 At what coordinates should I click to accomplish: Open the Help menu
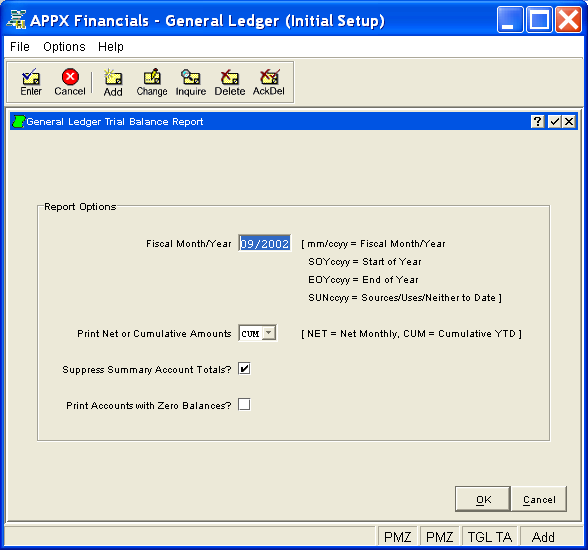tap(111, 47)
